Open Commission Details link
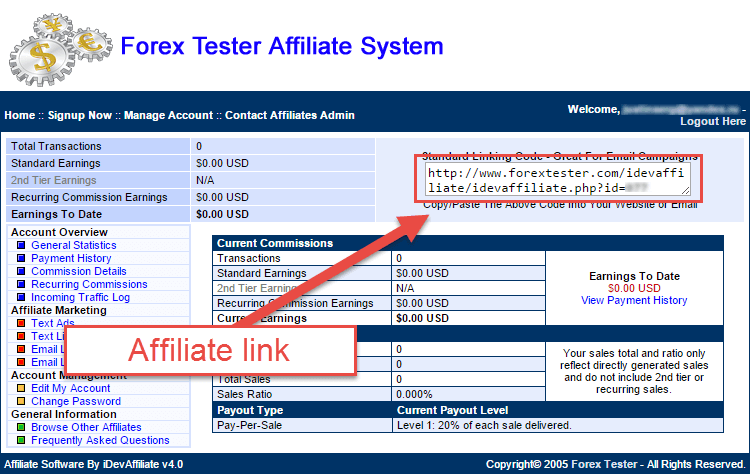The width and height of the screenshot is (750, 475). (x=79, y=271)
